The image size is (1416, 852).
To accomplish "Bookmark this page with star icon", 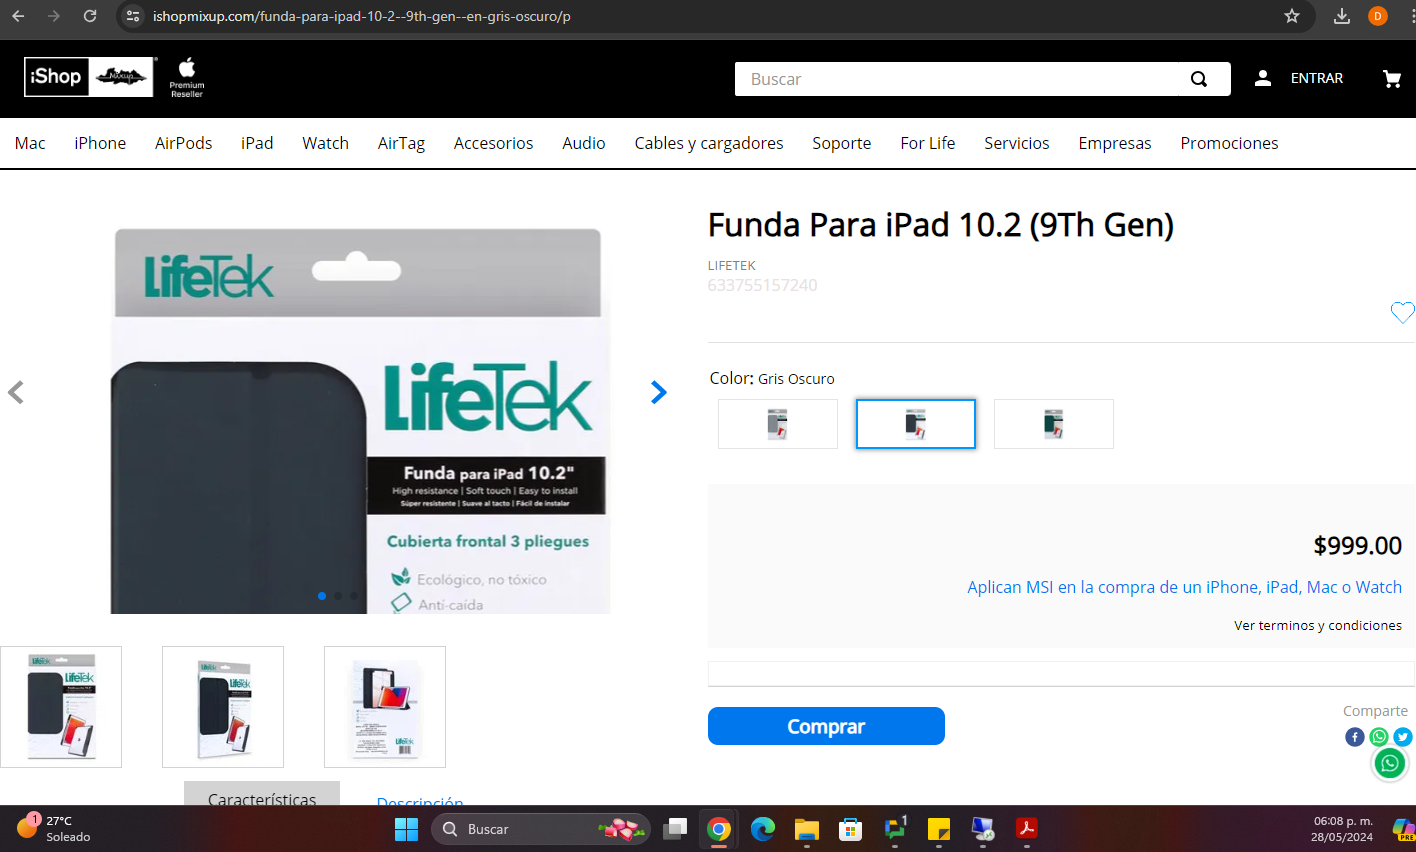I will click(1292, 16).
